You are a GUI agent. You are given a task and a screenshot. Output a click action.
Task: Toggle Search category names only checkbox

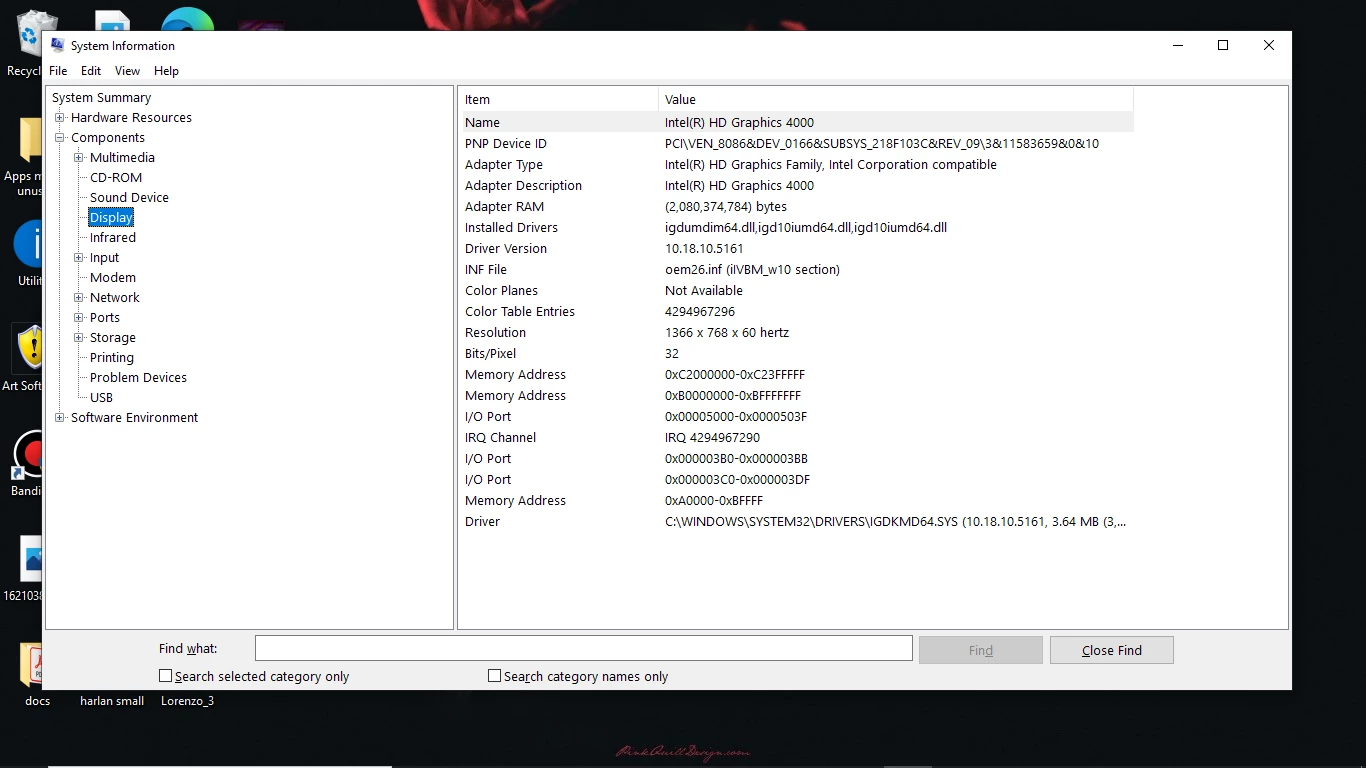[x=494, y=676]
